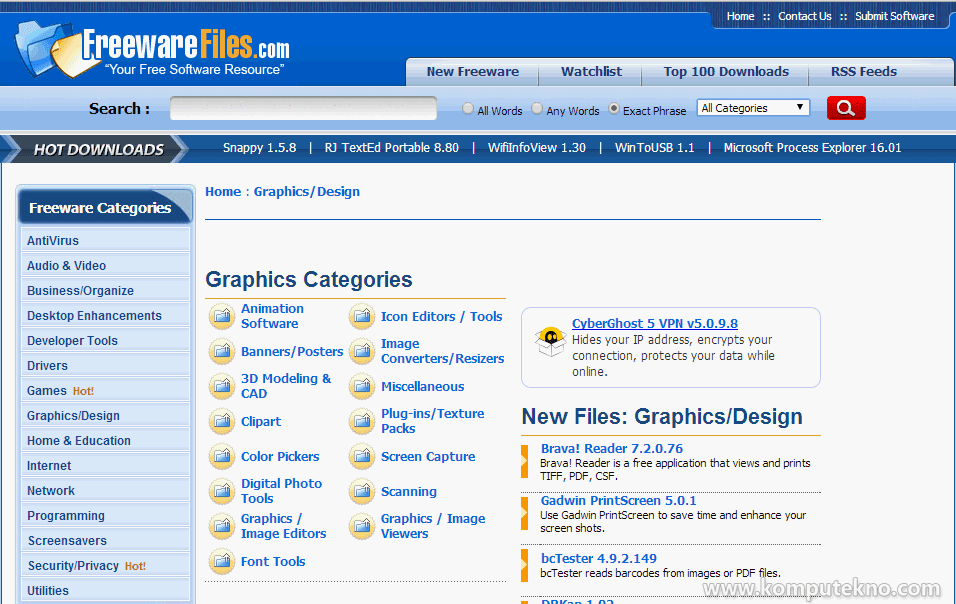Screen dimensions: 956x604
Task: Select Graphics/Design in sidebar categories
Action: click(x=105, y=415)
